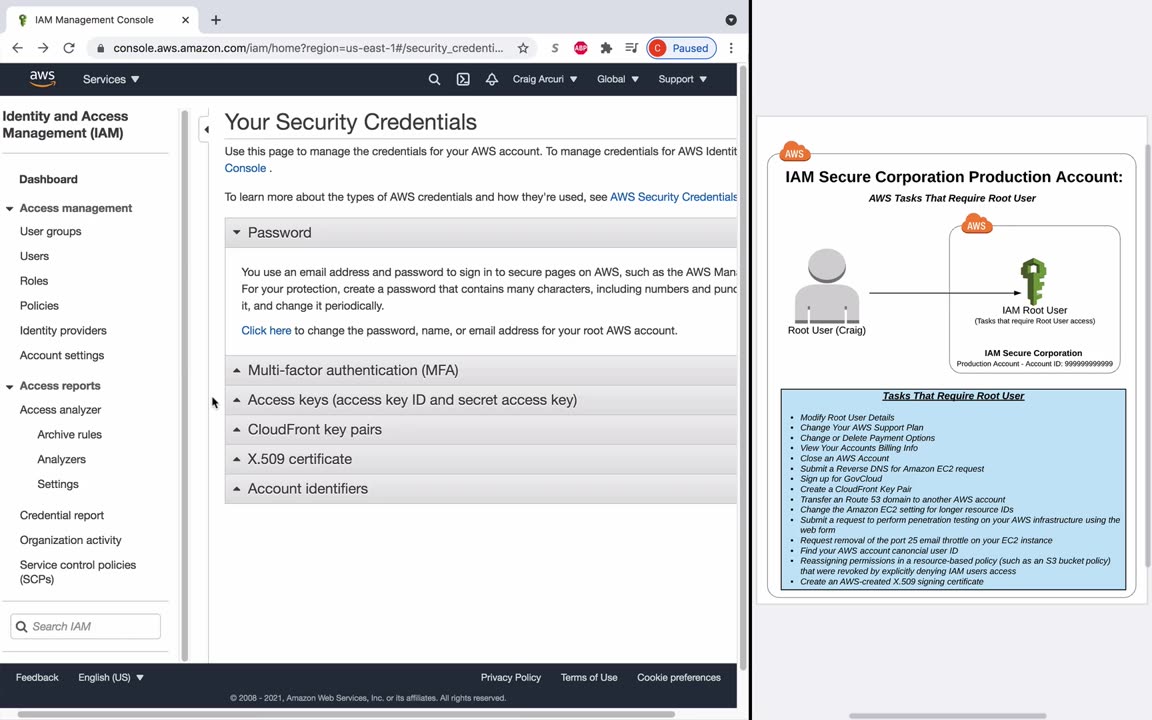The height and width of the screenshot is (720, 1152).
Task: Expand the Access keys section
Action: [480, 400]
